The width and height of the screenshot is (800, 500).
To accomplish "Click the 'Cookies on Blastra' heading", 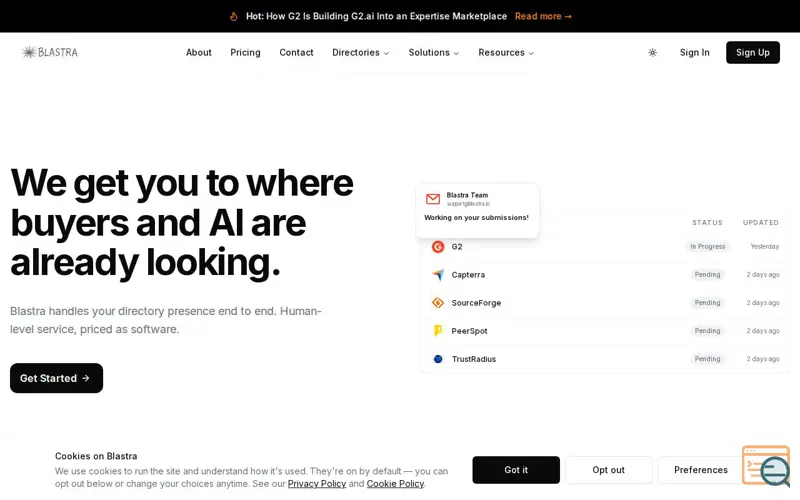I will [96, 456].
